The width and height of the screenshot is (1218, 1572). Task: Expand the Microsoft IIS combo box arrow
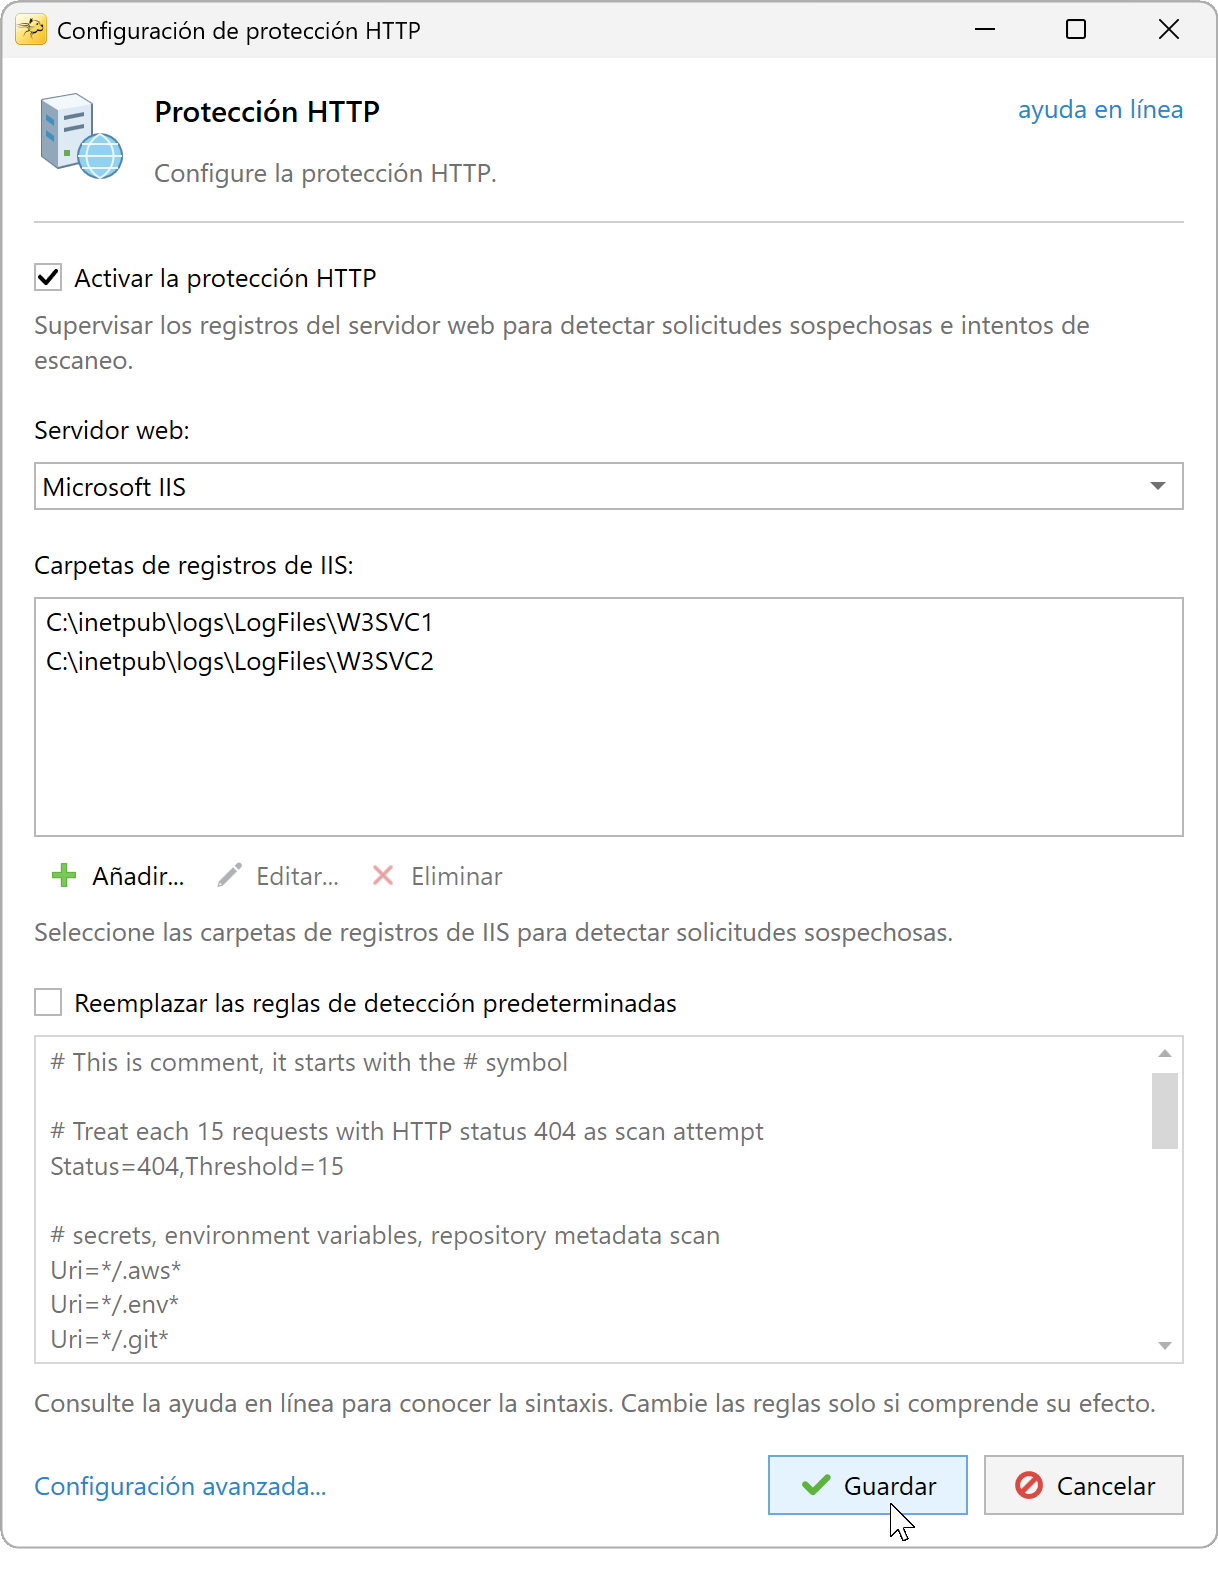tap(1158, 486)
